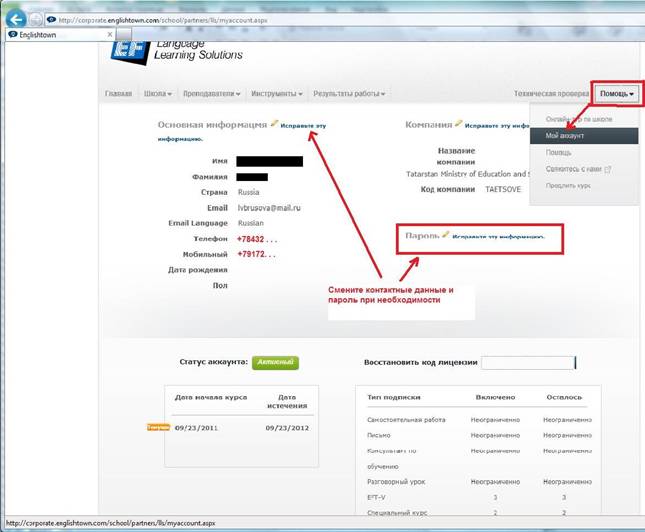Click pencil icon next to Компания
645x532 pixels.
coord(459,123)
